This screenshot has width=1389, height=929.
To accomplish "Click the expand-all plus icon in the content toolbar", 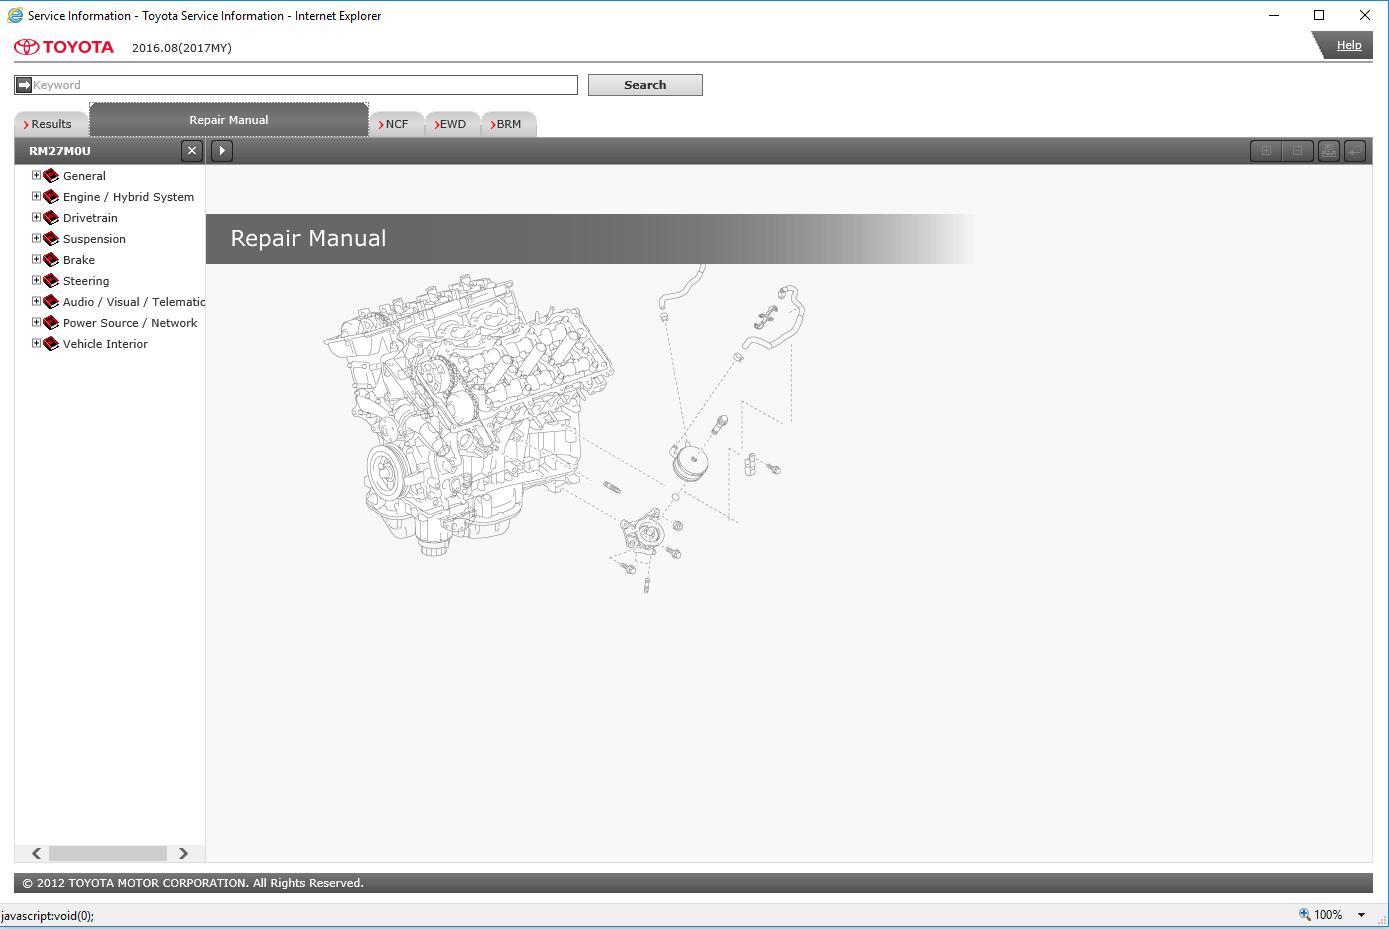I will point(1266,151).
